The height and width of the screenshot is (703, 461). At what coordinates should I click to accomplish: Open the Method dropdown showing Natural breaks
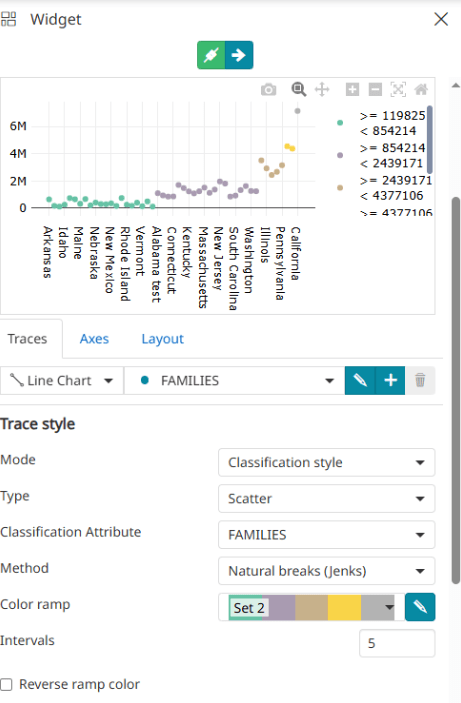(x=326, y=571)
